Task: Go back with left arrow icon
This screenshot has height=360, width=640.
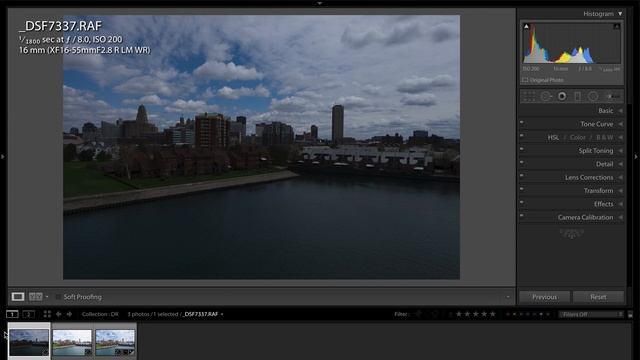Action: coord(58,314)
